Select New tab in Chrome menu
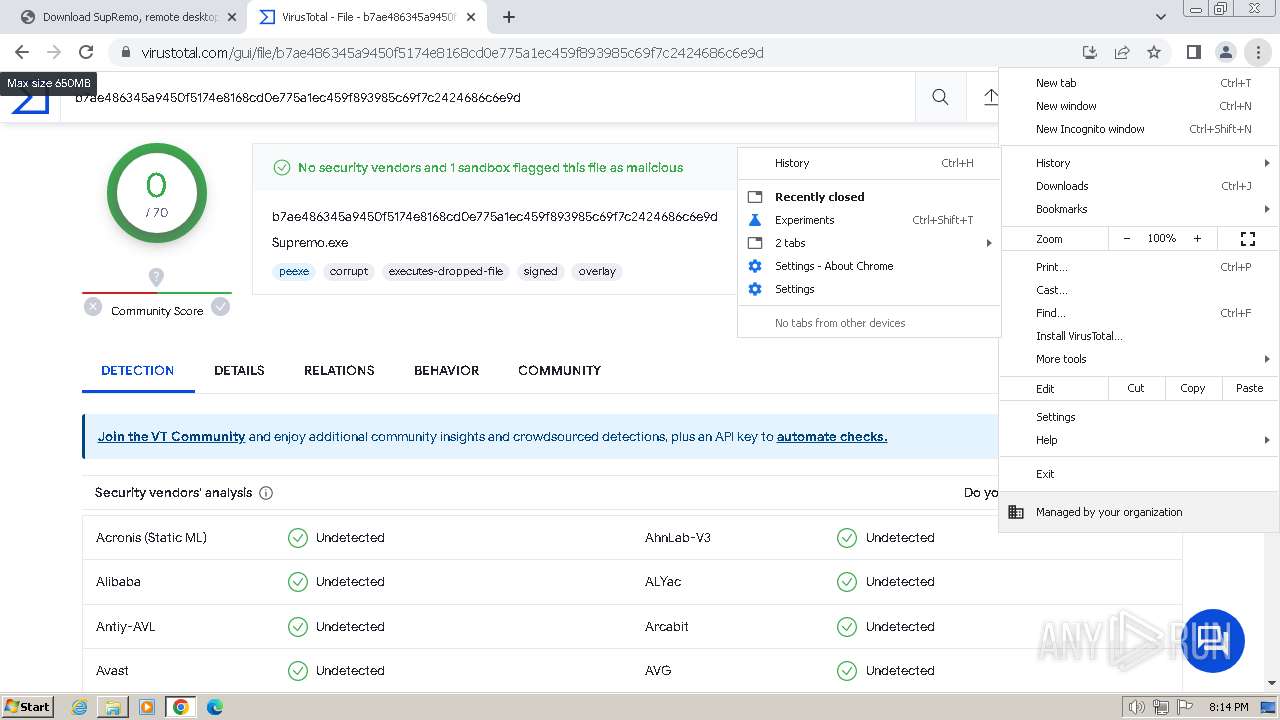This screenshot has height=720, width=1280. (x=1139, y=83)
